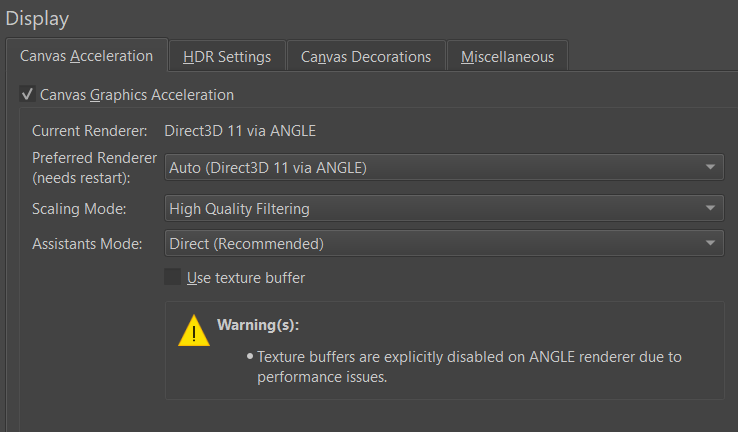Click the Assistants Mode dropdown arrow
This screenshot has width=738, height=432.
pyautogui.click(x=710, y=243)
